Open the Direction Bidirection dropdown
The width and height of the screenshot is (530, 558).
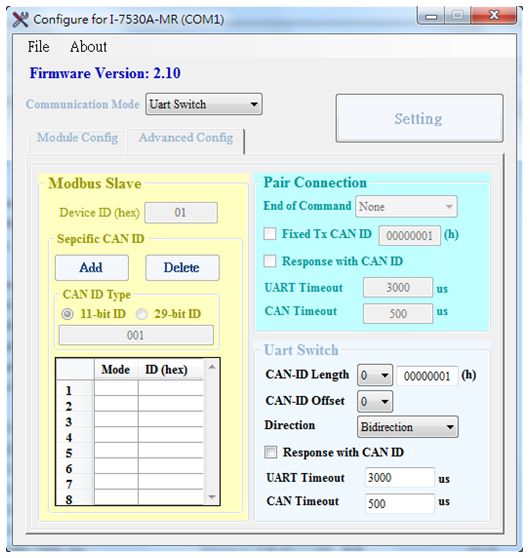pyautogui.click(x=408, y=427)
